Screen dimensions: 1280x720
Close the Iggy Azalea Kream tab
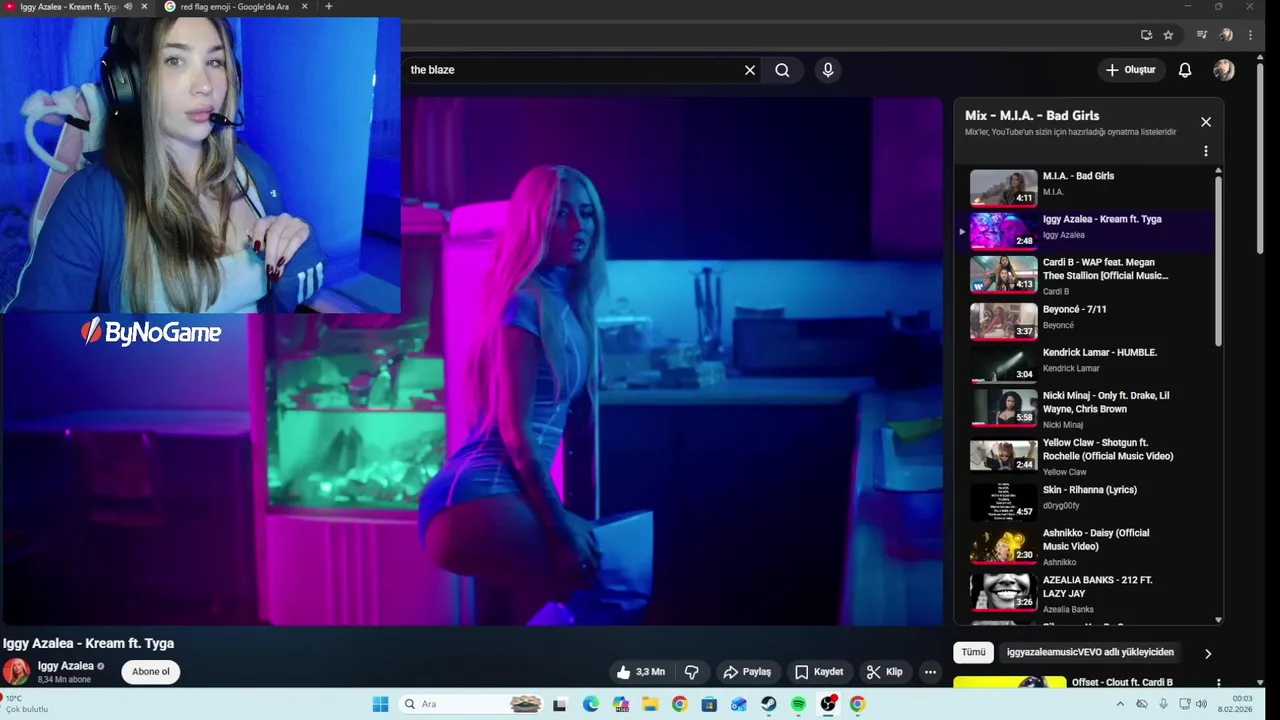144,7
